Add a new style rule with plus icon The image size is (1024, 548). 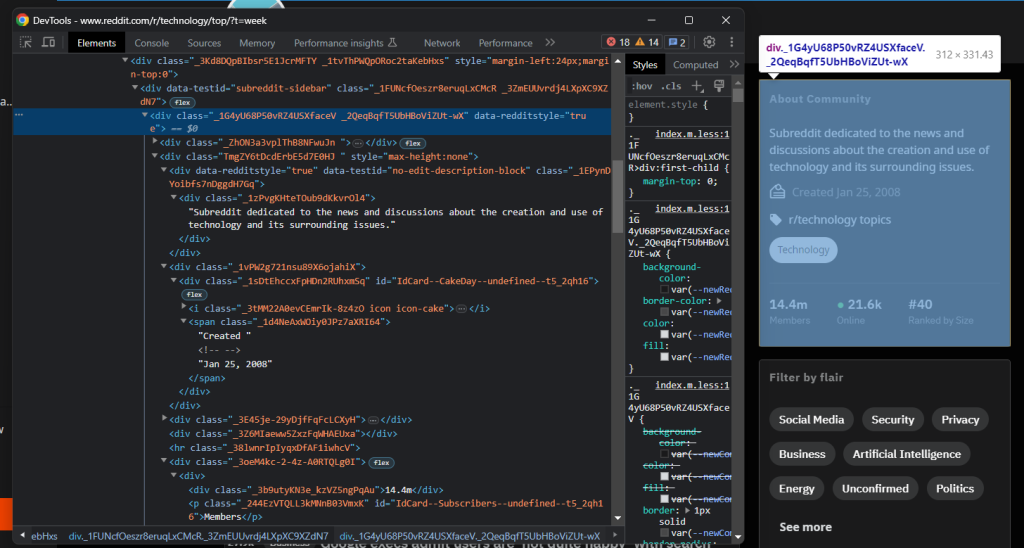coord(698,86)
